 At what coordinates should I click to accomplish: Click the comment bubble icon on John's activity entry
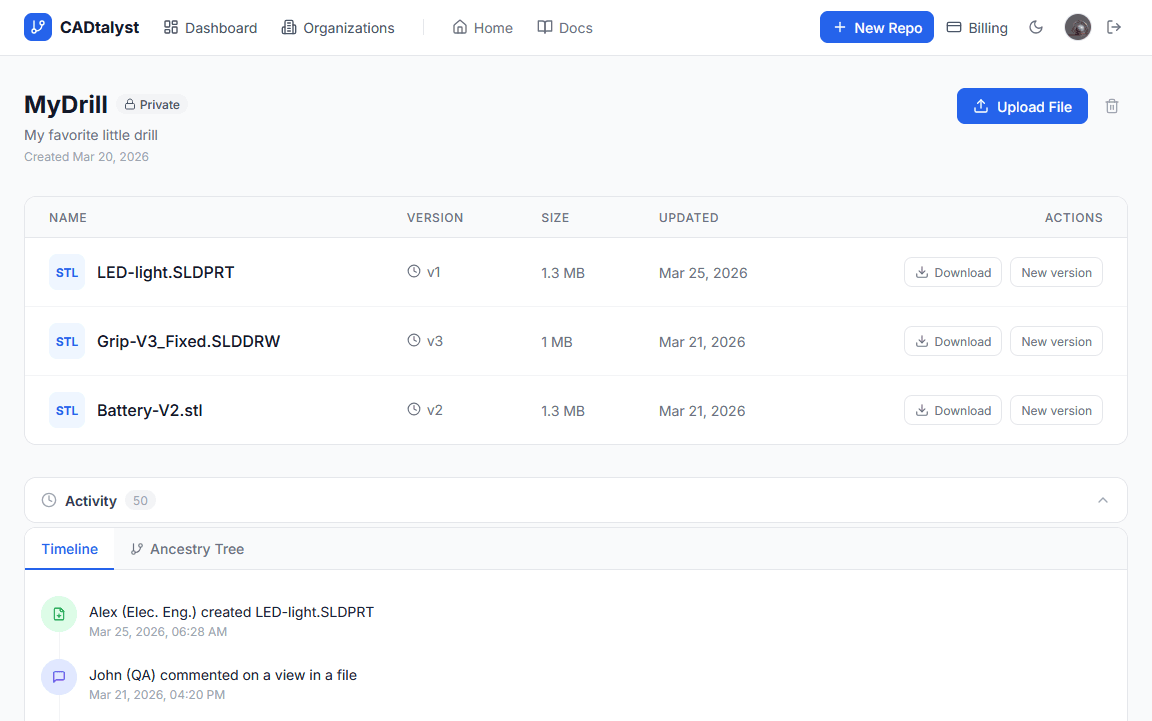coord(59,677)
